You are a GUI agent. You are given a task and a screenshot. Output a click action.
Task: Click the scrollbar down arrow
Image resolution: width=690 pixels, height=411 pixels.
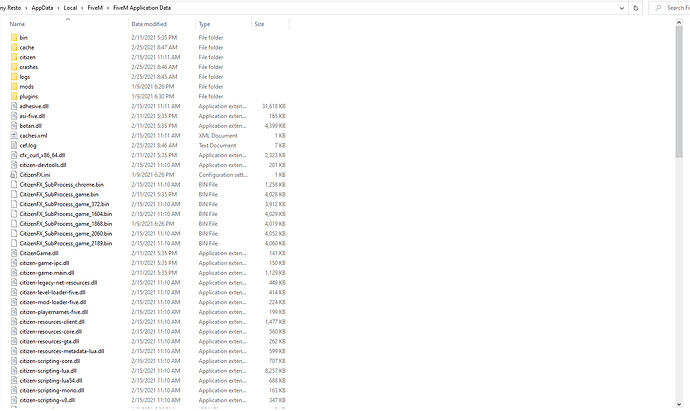click(679, 404)
